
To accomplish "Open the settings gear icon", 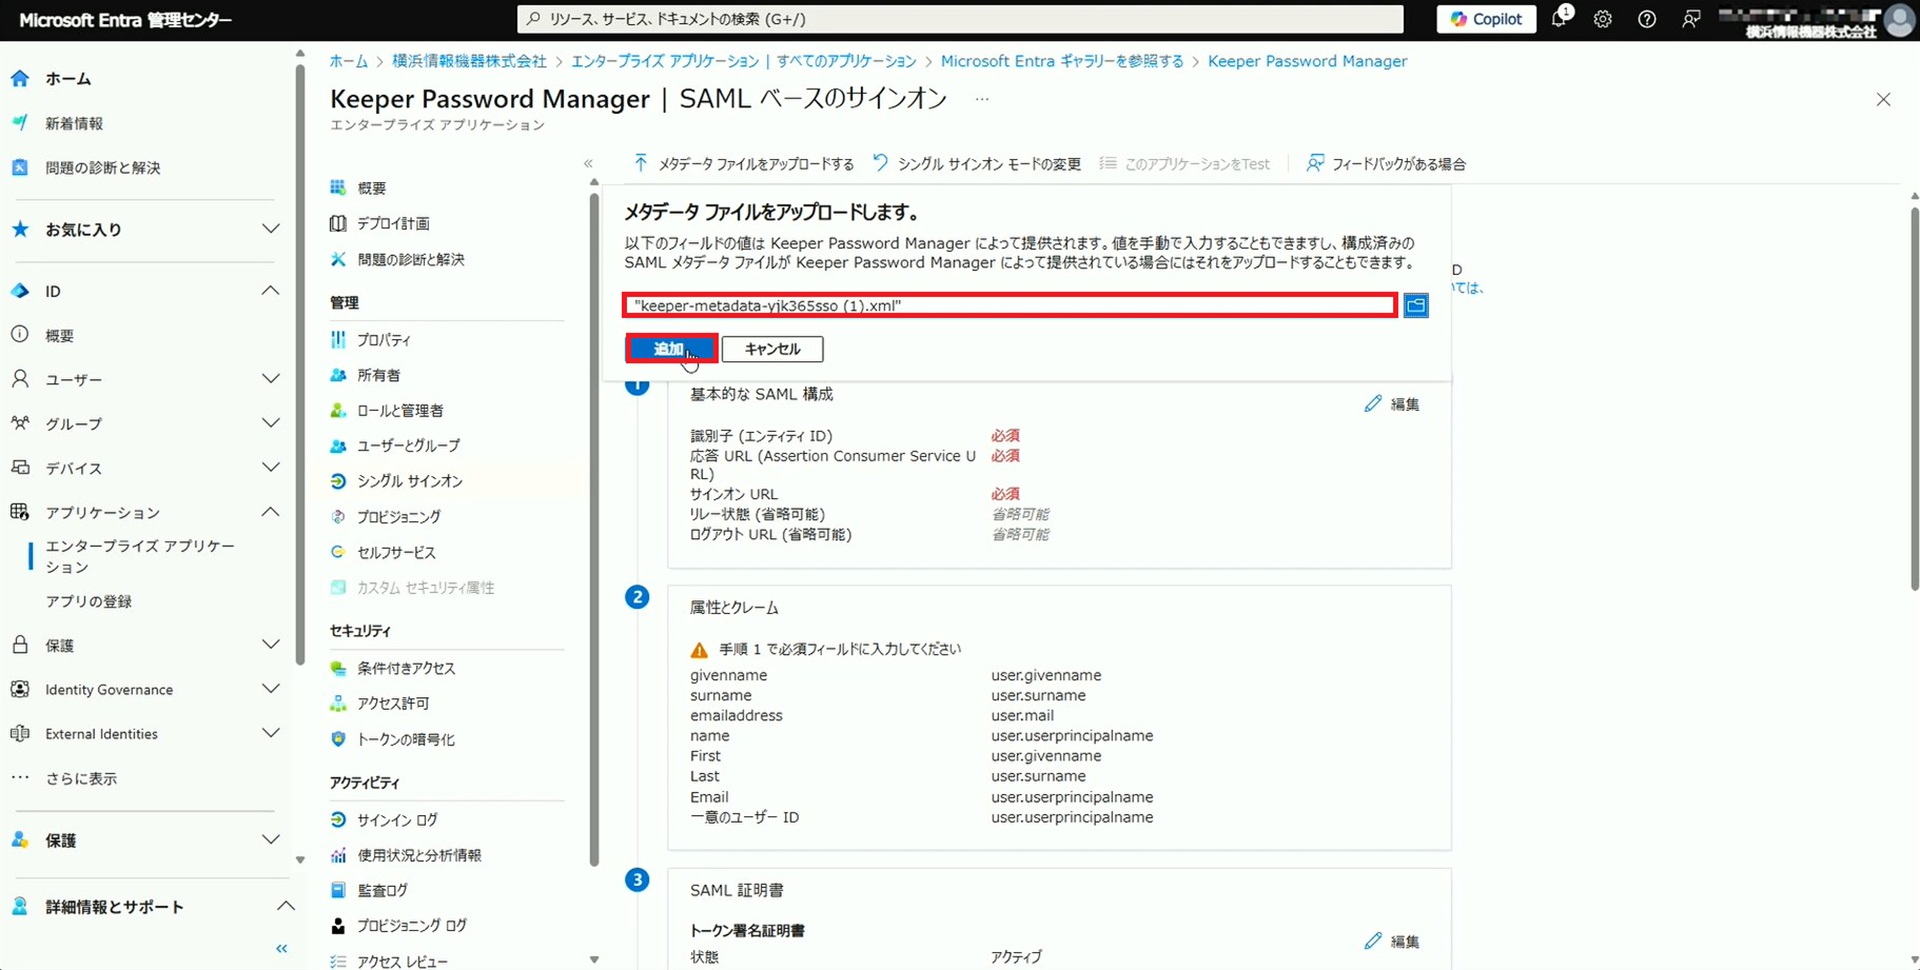I will (x=1603, y=19).
